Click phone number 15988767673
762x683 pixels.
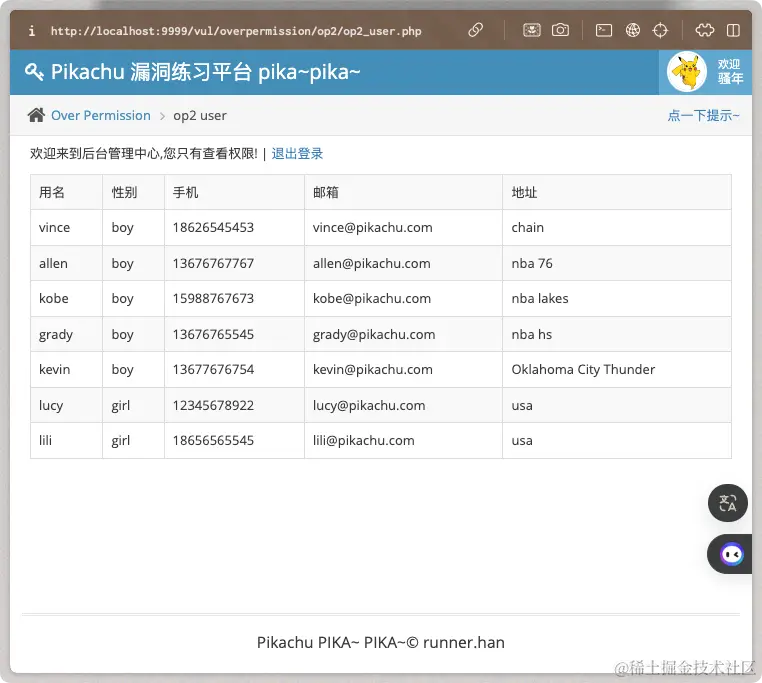(x=213, y=298)
